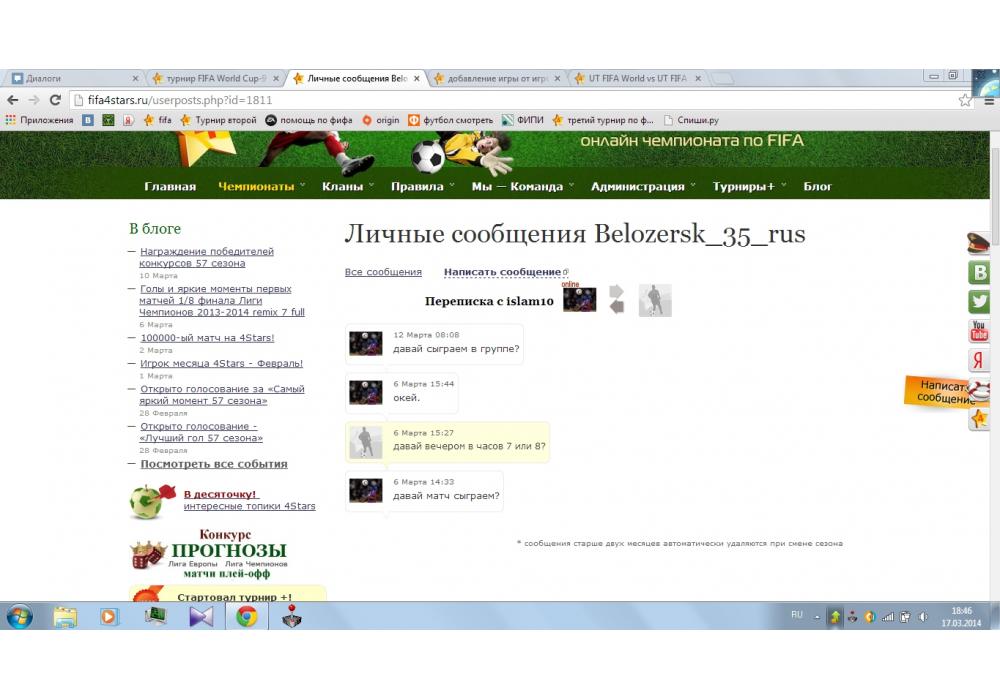Click the YouTube side icon
This screenshot has width=1000, height=700.
[x=979, y=331]
